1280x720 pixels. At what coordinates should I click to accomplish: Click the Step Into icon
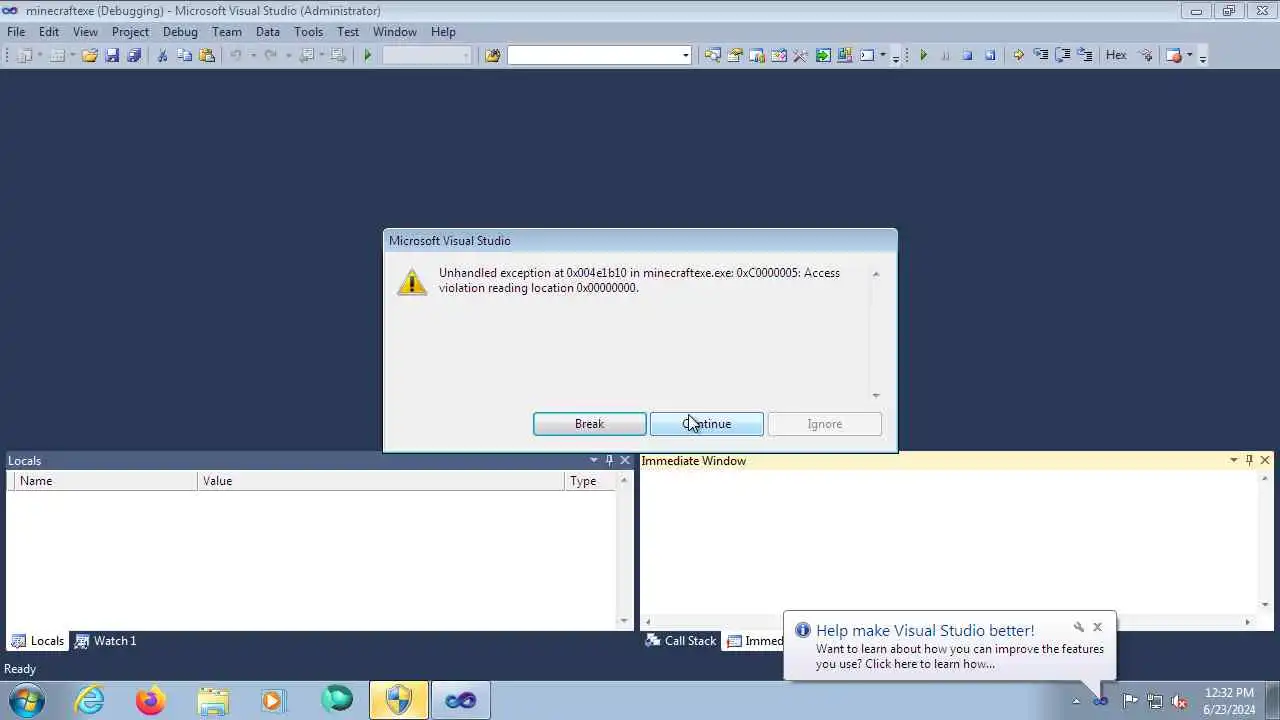1041,55
